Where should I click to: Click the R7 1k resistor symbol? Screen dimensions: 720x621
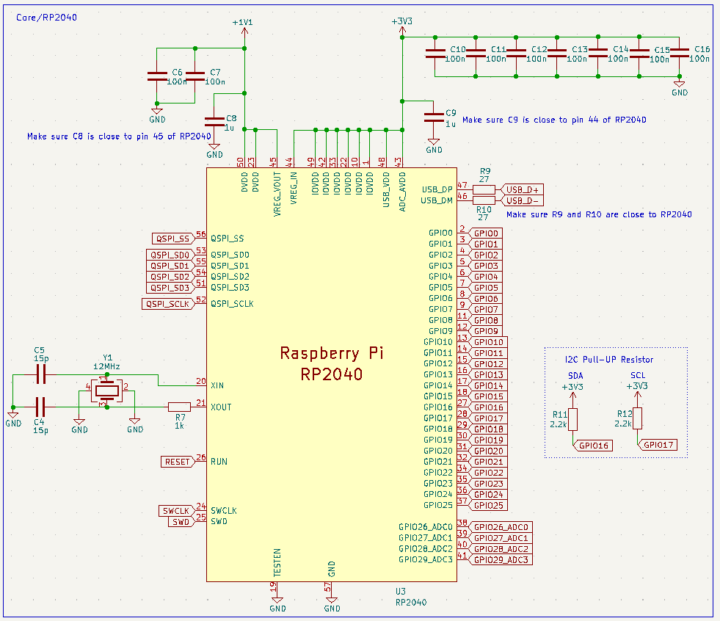(179, 406)
